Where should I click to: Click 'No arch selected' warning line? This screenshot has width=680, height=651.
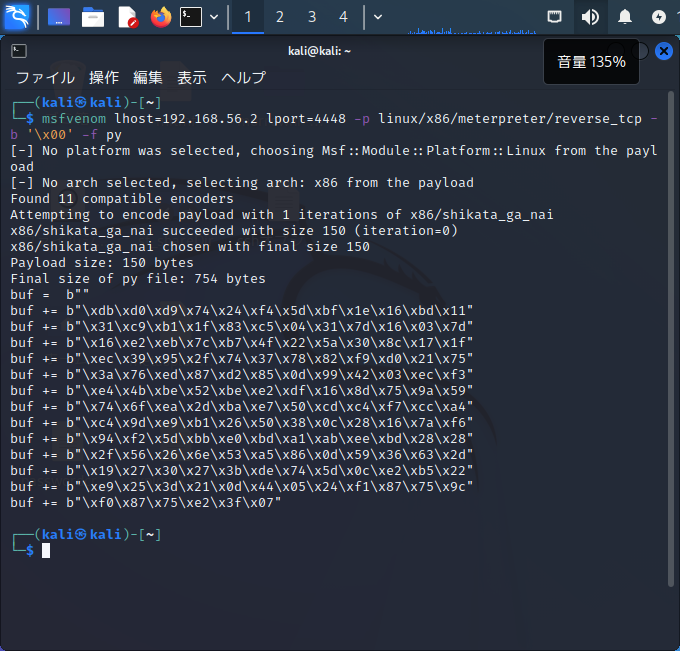[242, 183]
